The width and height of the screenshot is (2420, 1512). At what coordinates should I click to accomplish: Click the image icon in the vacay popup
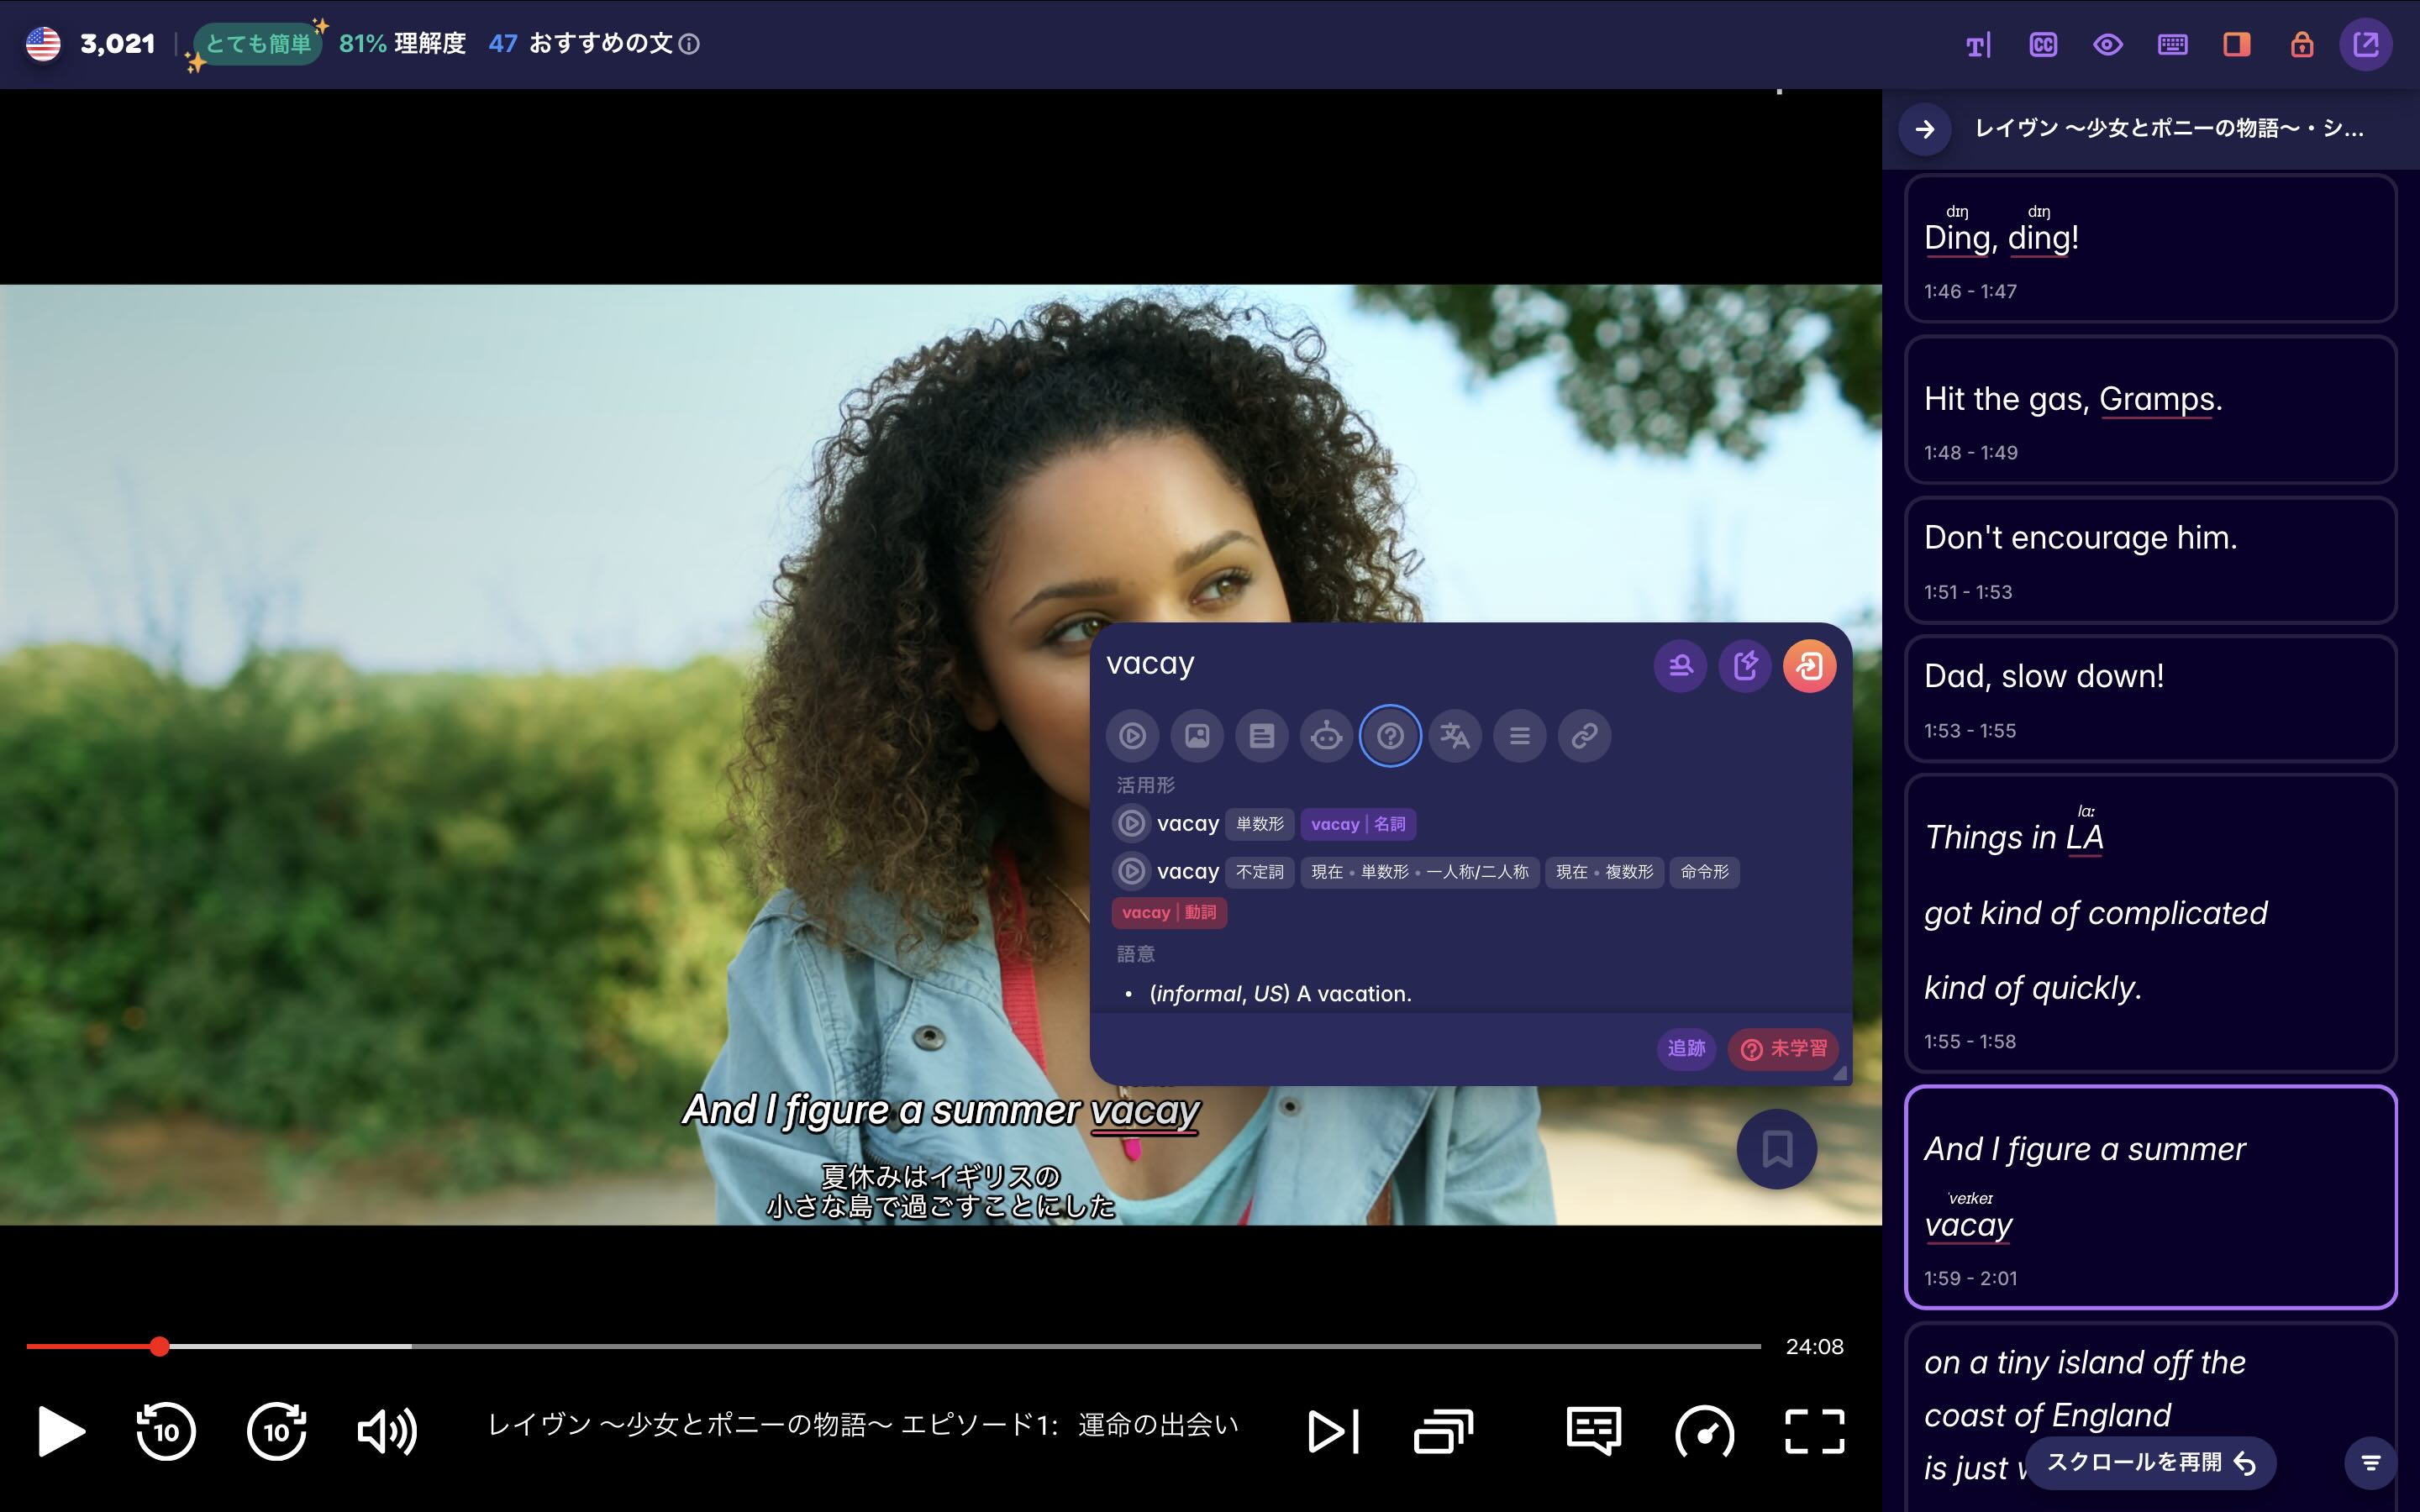(x=1198, y=736)
